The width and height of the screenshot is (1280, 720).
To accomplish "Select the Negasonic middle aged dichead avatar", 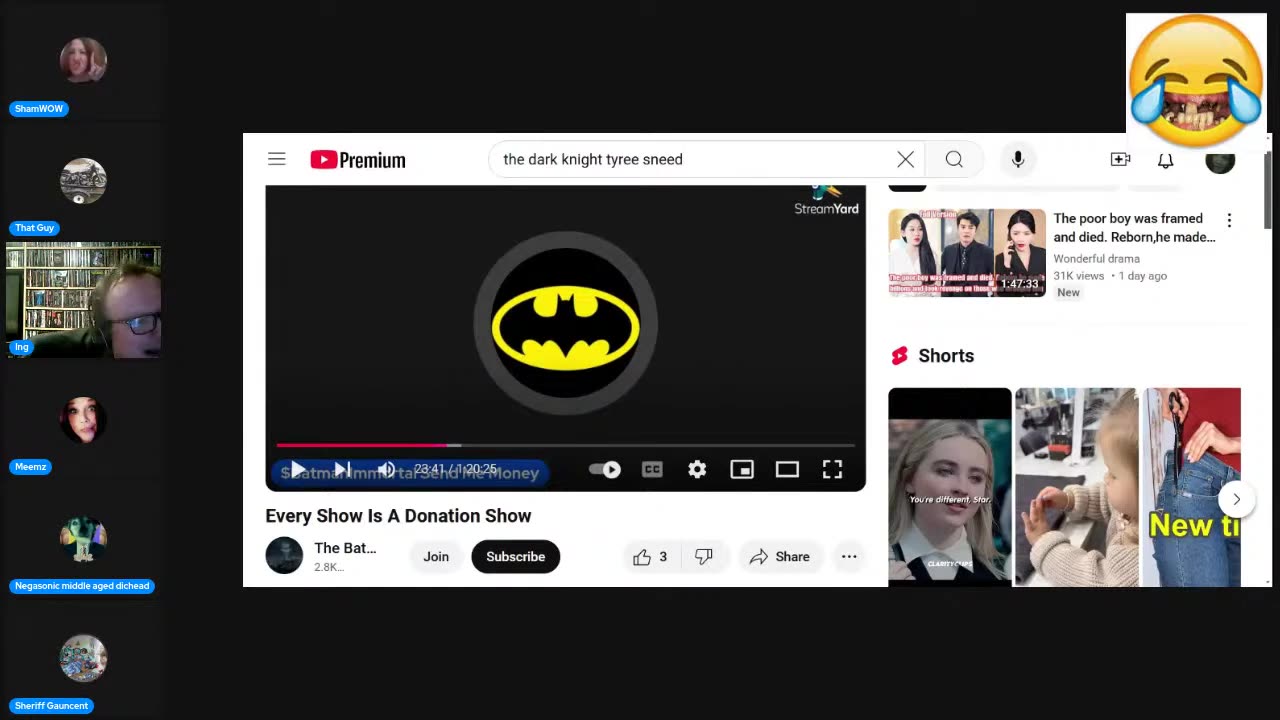I will pyautogui.click(x=83, y=539).
